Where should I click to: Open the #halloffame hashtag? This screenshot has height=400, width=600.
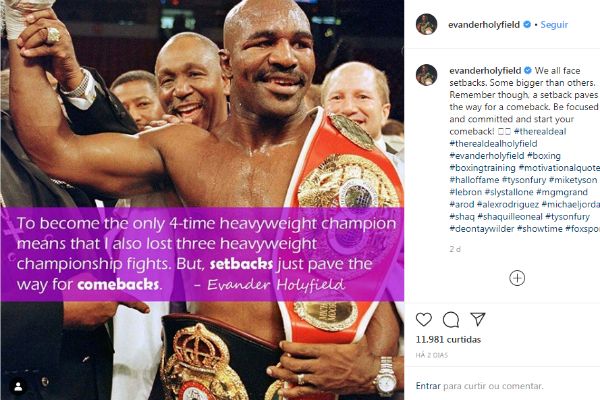pos(474,180)
